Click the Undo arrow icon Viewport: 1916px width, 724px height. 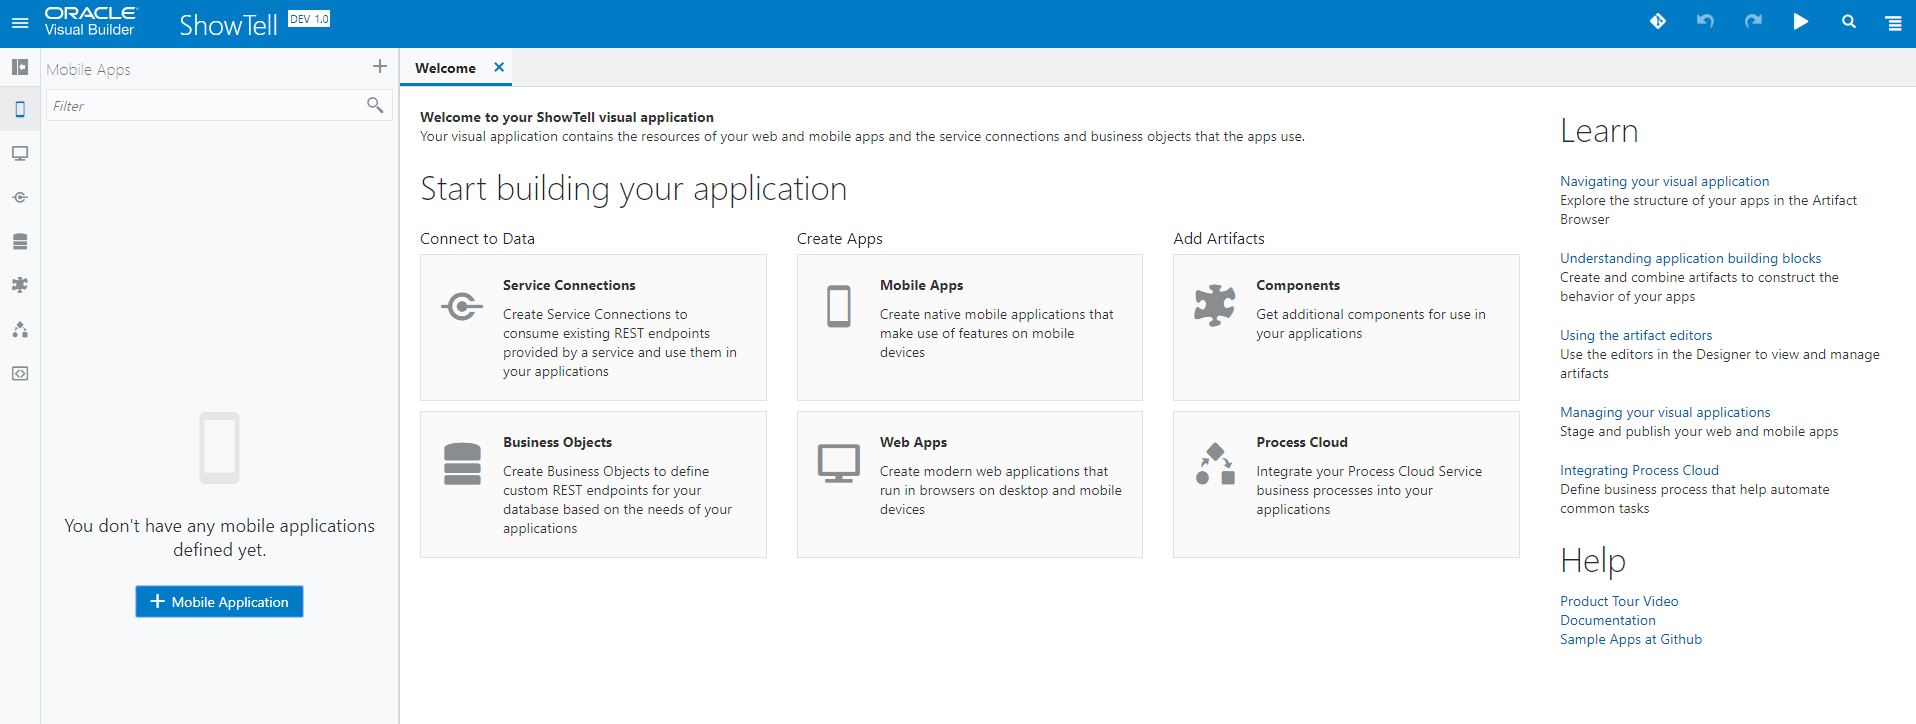1705,21
